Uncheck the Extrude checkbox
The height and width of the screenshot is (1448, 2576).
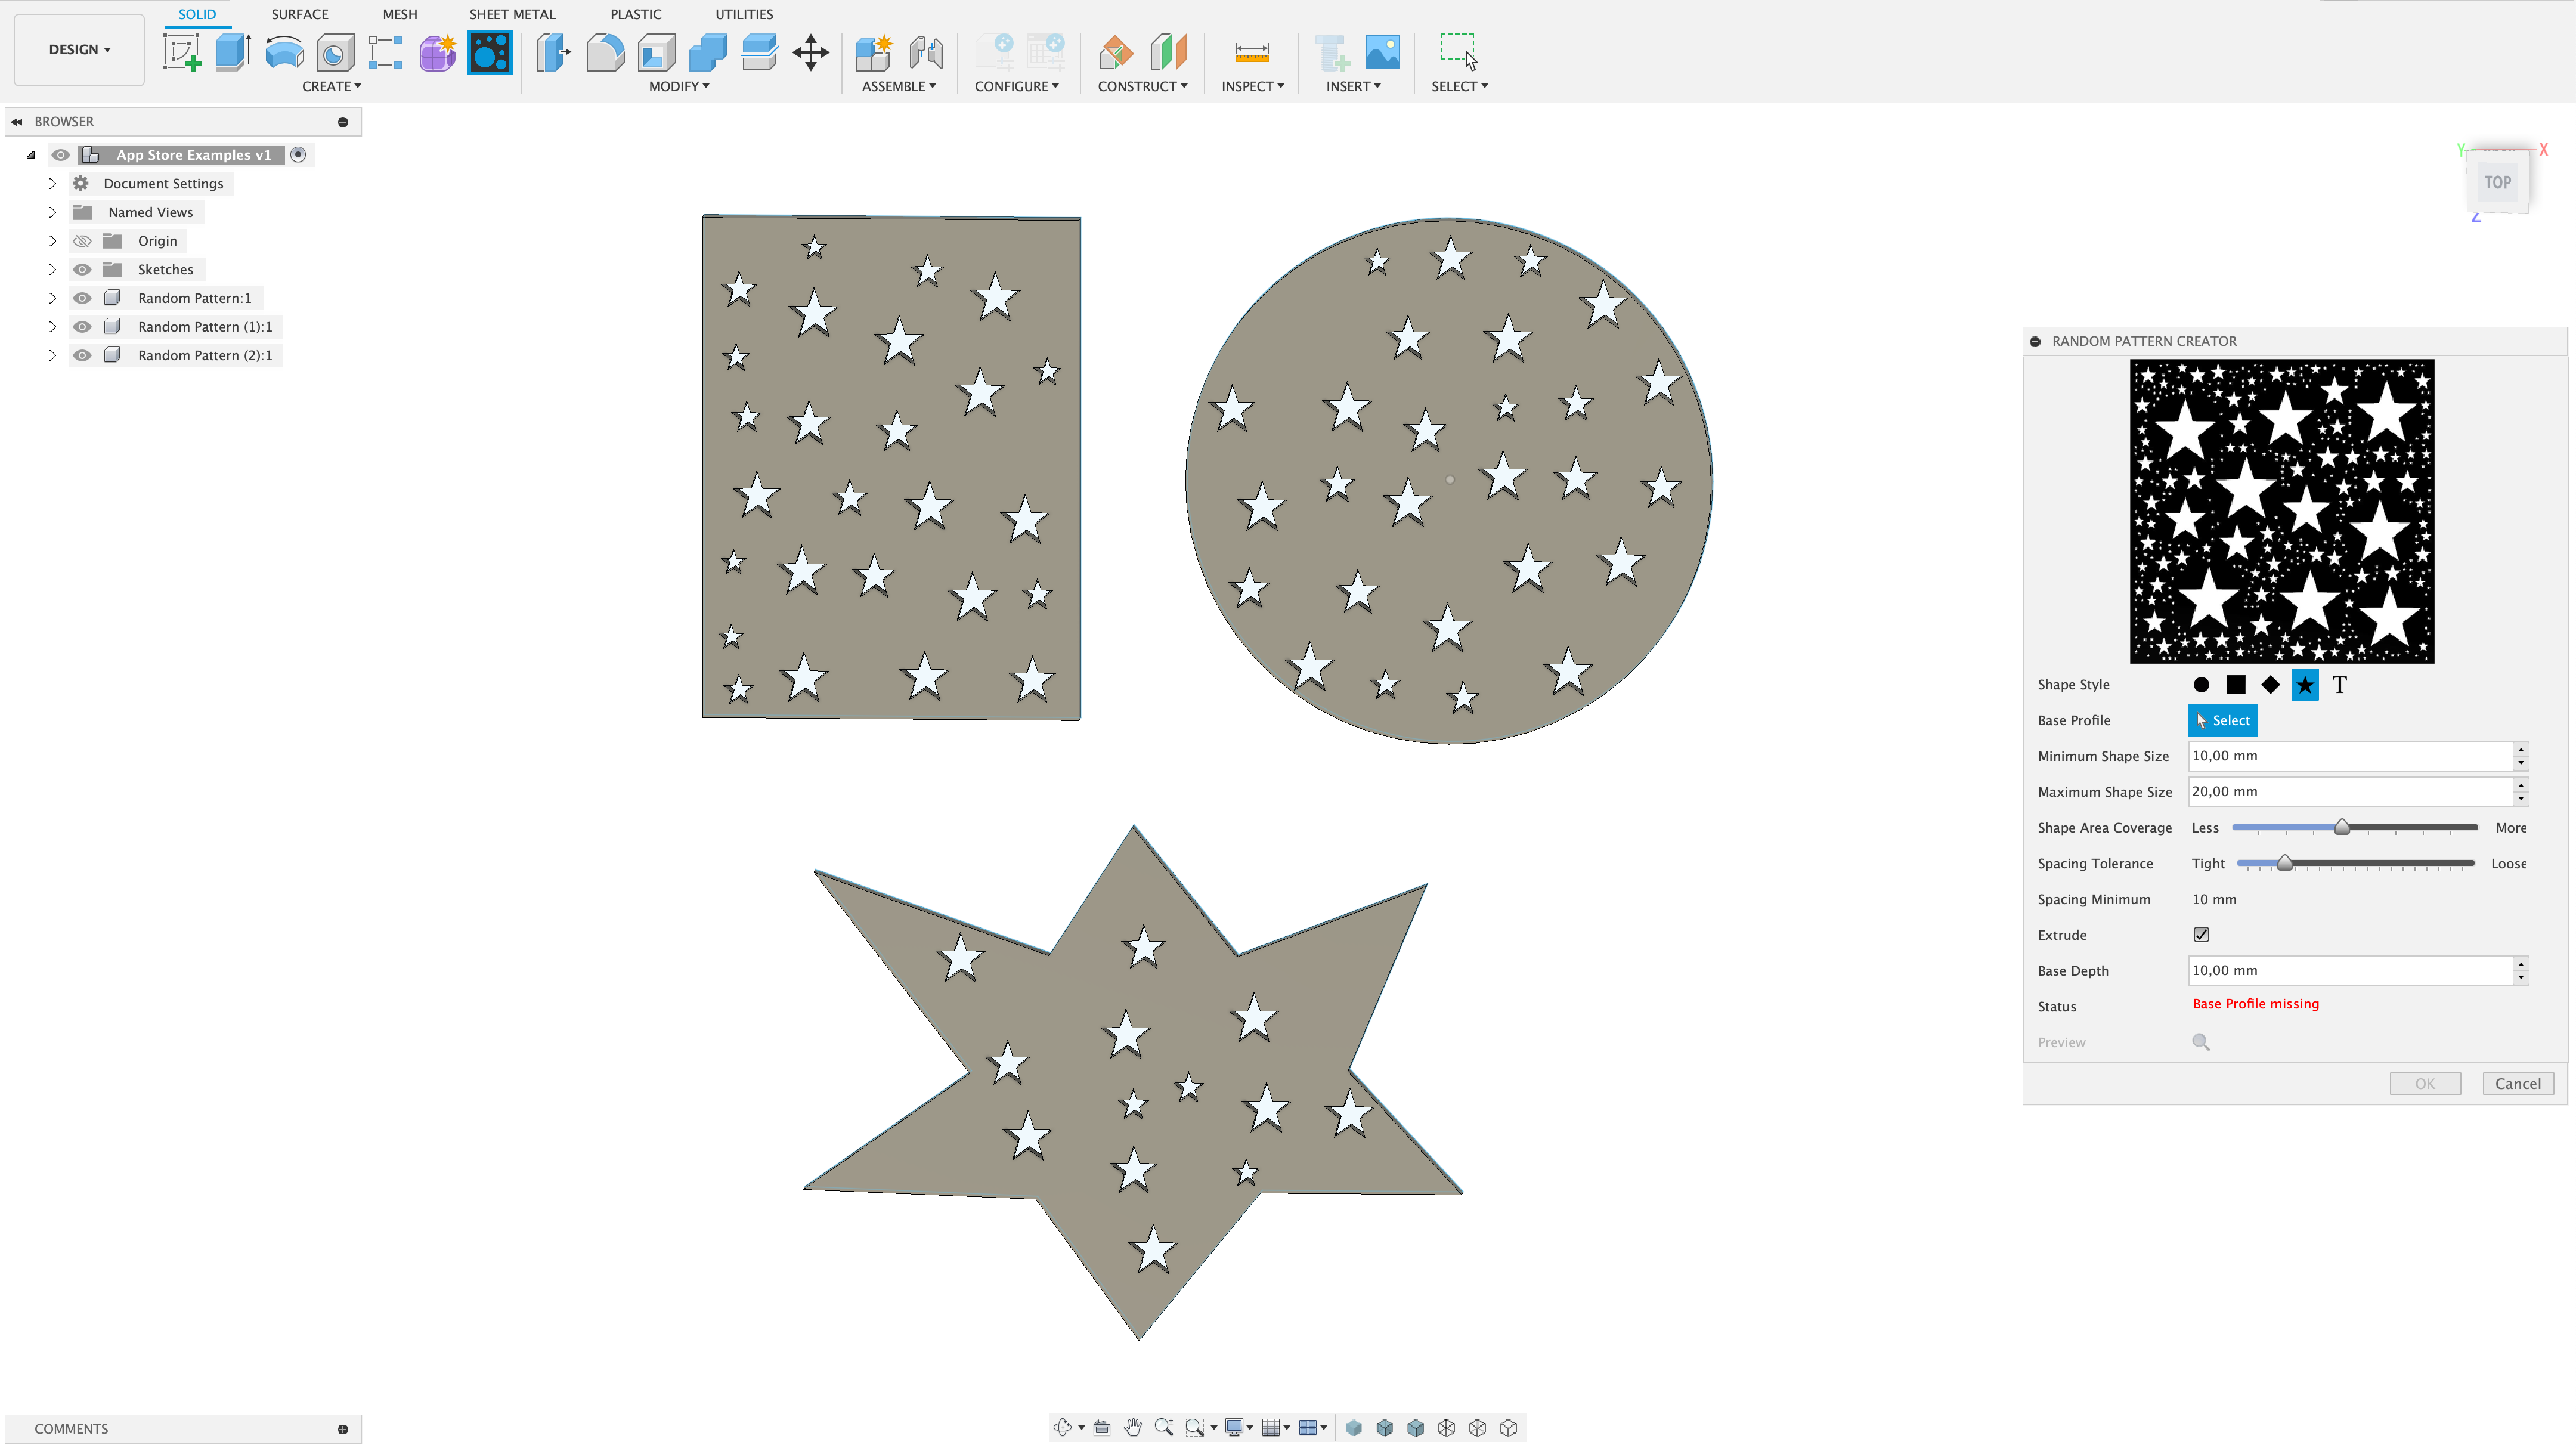coord(2201,934)
